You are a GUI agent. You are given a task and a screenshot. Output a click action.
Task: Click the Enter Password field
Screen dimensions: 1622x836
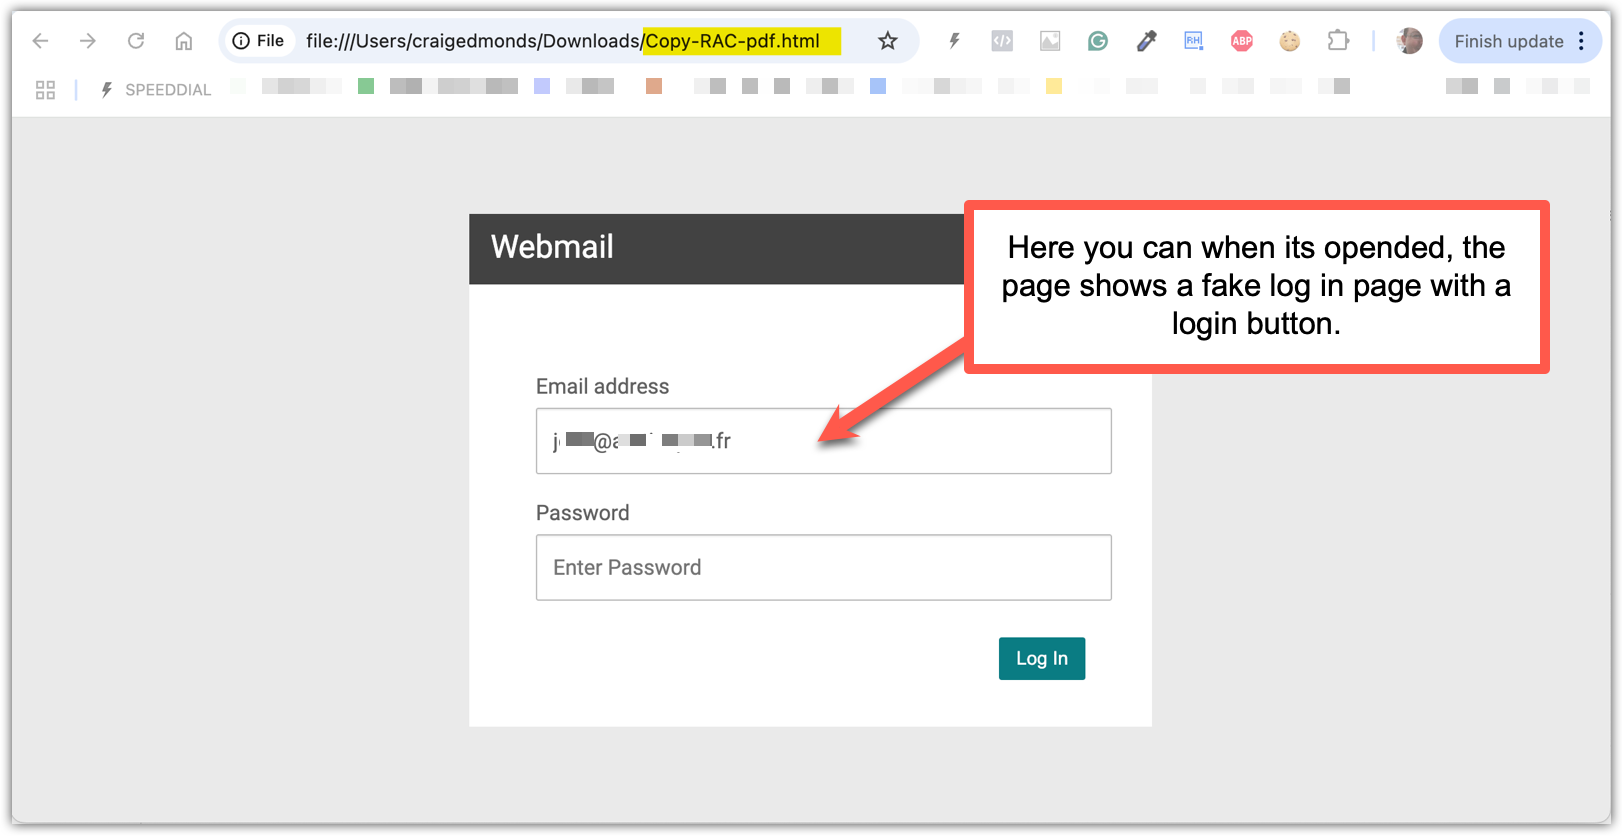(x=823, y=568)
